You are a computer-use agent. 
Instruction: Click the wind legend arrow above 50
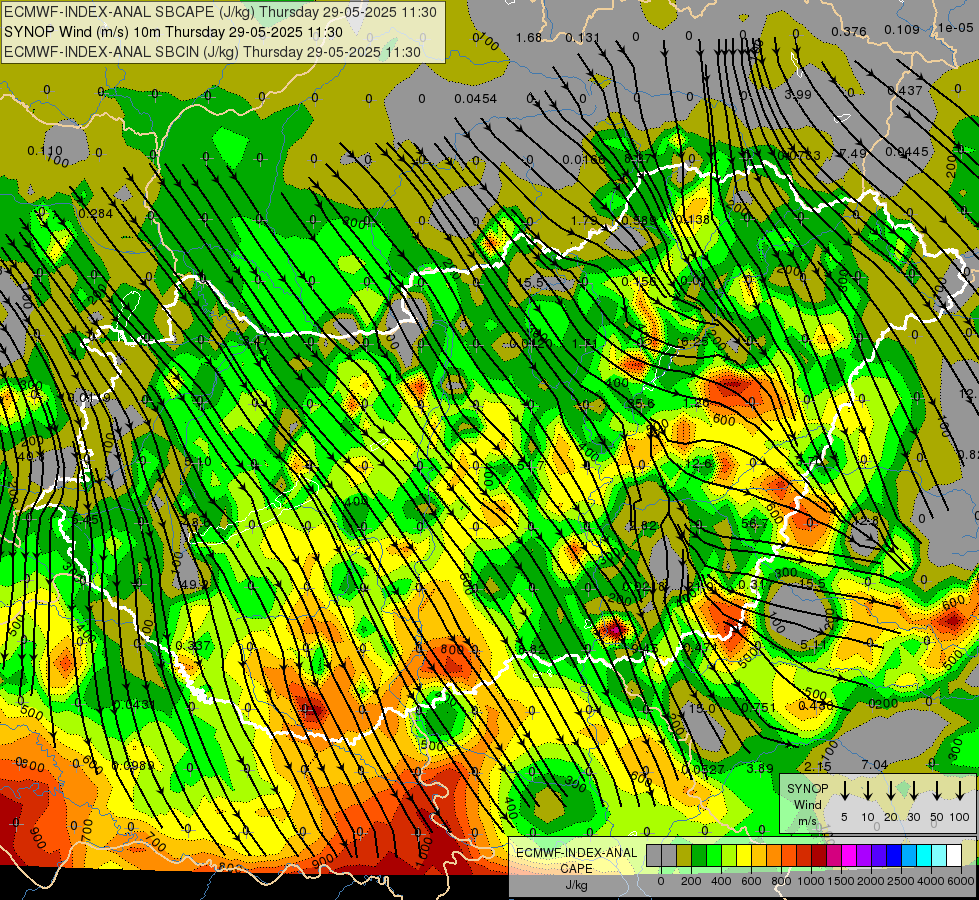point(937,790)
